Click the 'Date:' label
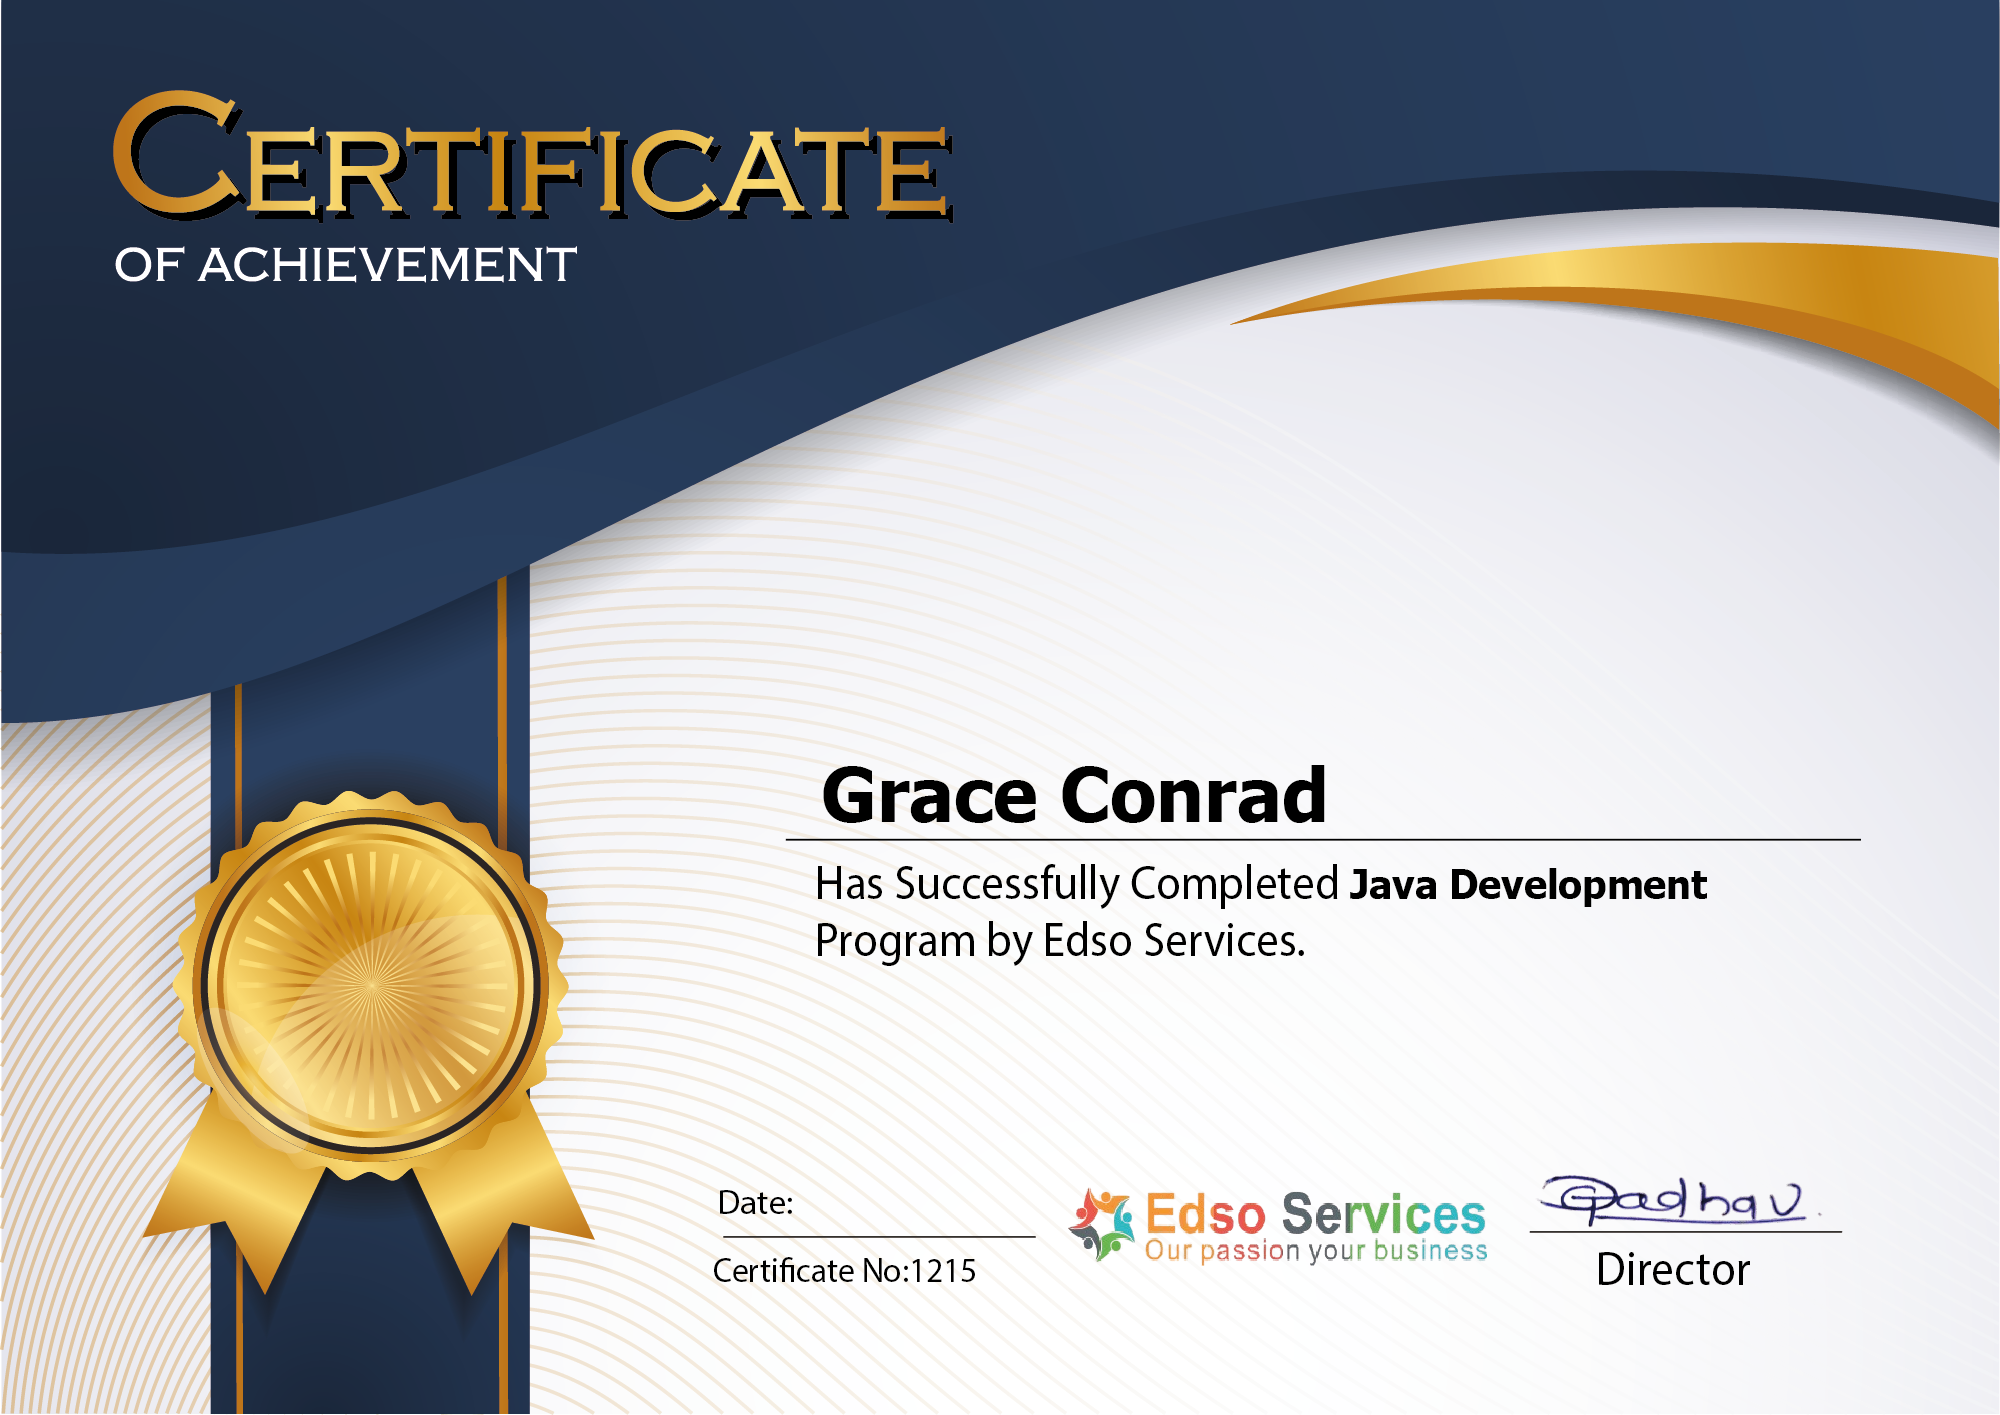Screen dimensions: 2000x1415 (755, 1202)
